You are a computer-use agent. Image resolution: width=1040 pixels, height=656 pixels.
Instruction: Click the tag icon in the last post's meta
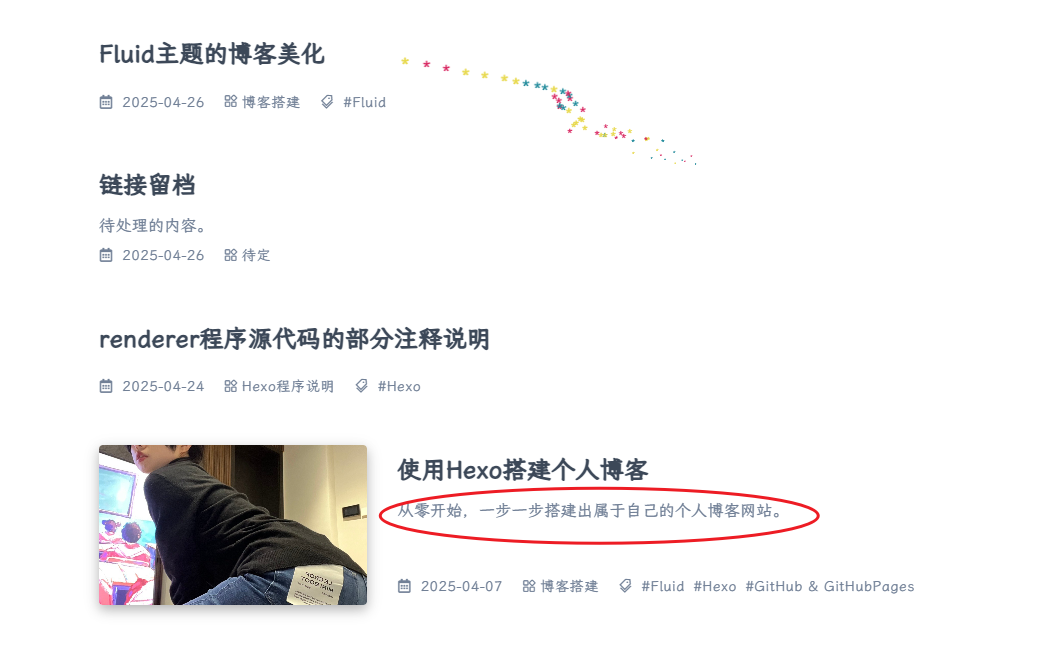pos(625,586)
